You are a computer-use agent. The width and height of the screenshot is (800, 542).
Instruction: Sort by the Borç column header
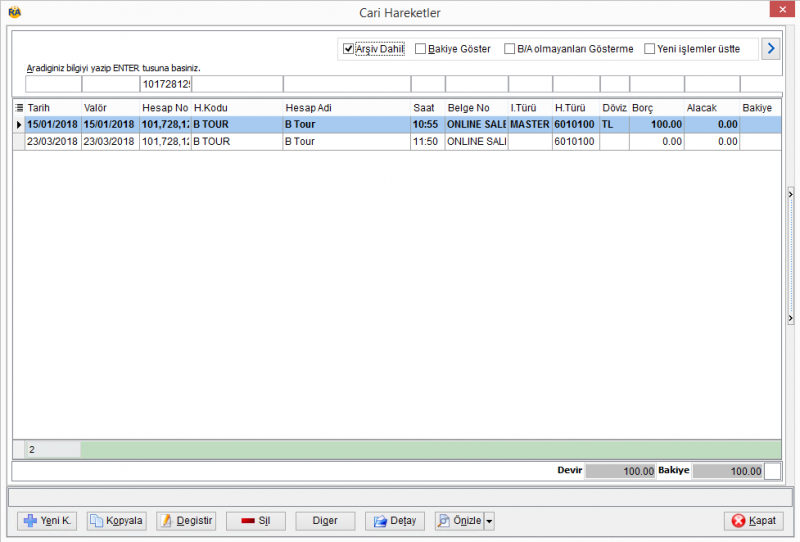point(657,108)
